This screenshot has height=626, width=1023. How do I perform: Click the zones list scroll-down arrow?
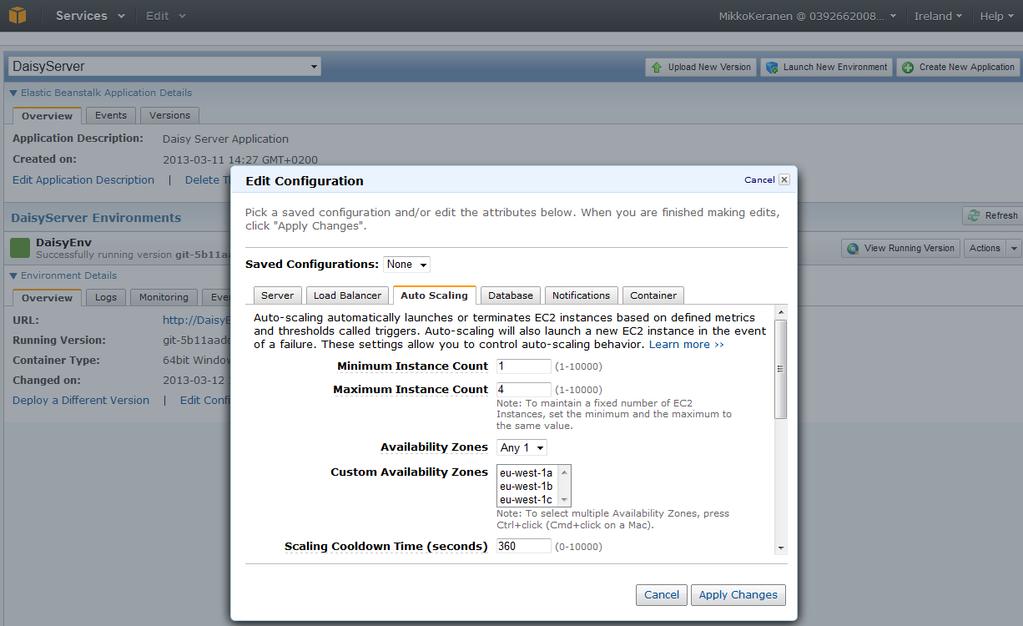565,500
